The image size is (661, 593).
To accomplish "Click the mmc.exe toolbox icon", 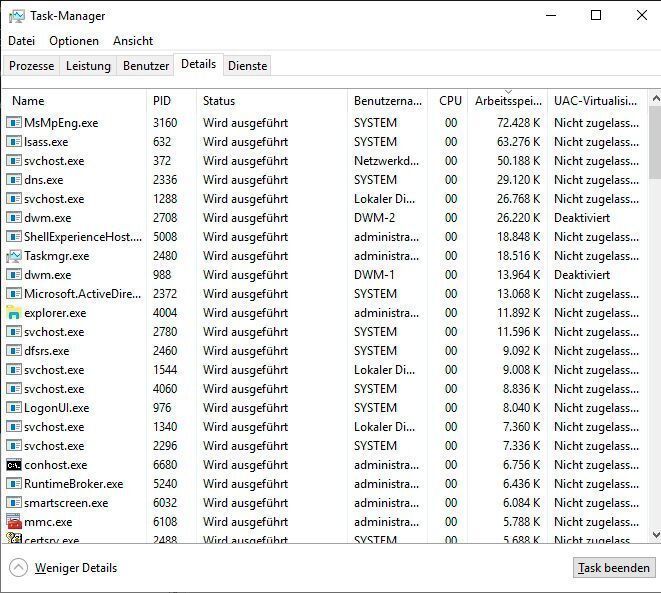I will [x=13, y=522].
